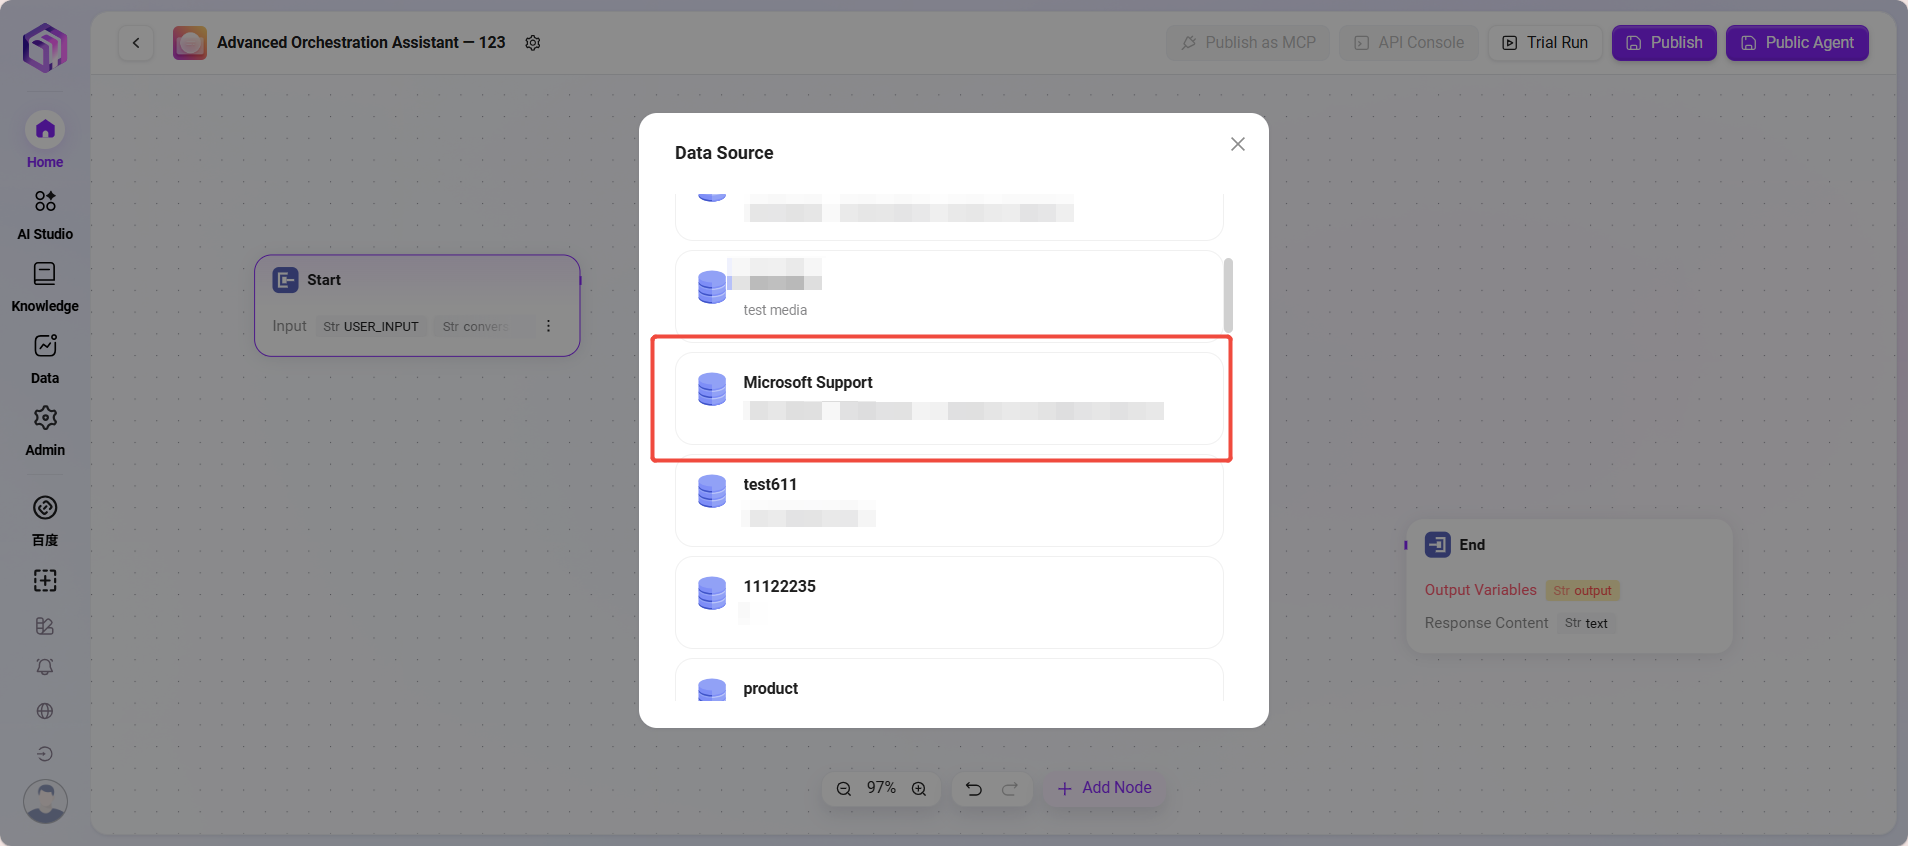1908x846 pixels.
Task: Zoom in the canvas
Action: coord(919,789)
